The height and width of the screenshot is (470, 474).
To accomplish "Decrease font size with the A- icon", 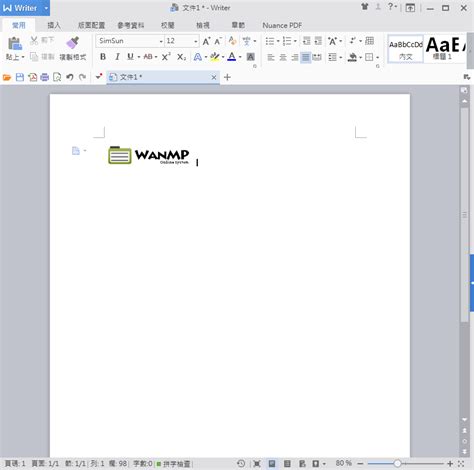I will pyautogui.click(x=218, y=41).
